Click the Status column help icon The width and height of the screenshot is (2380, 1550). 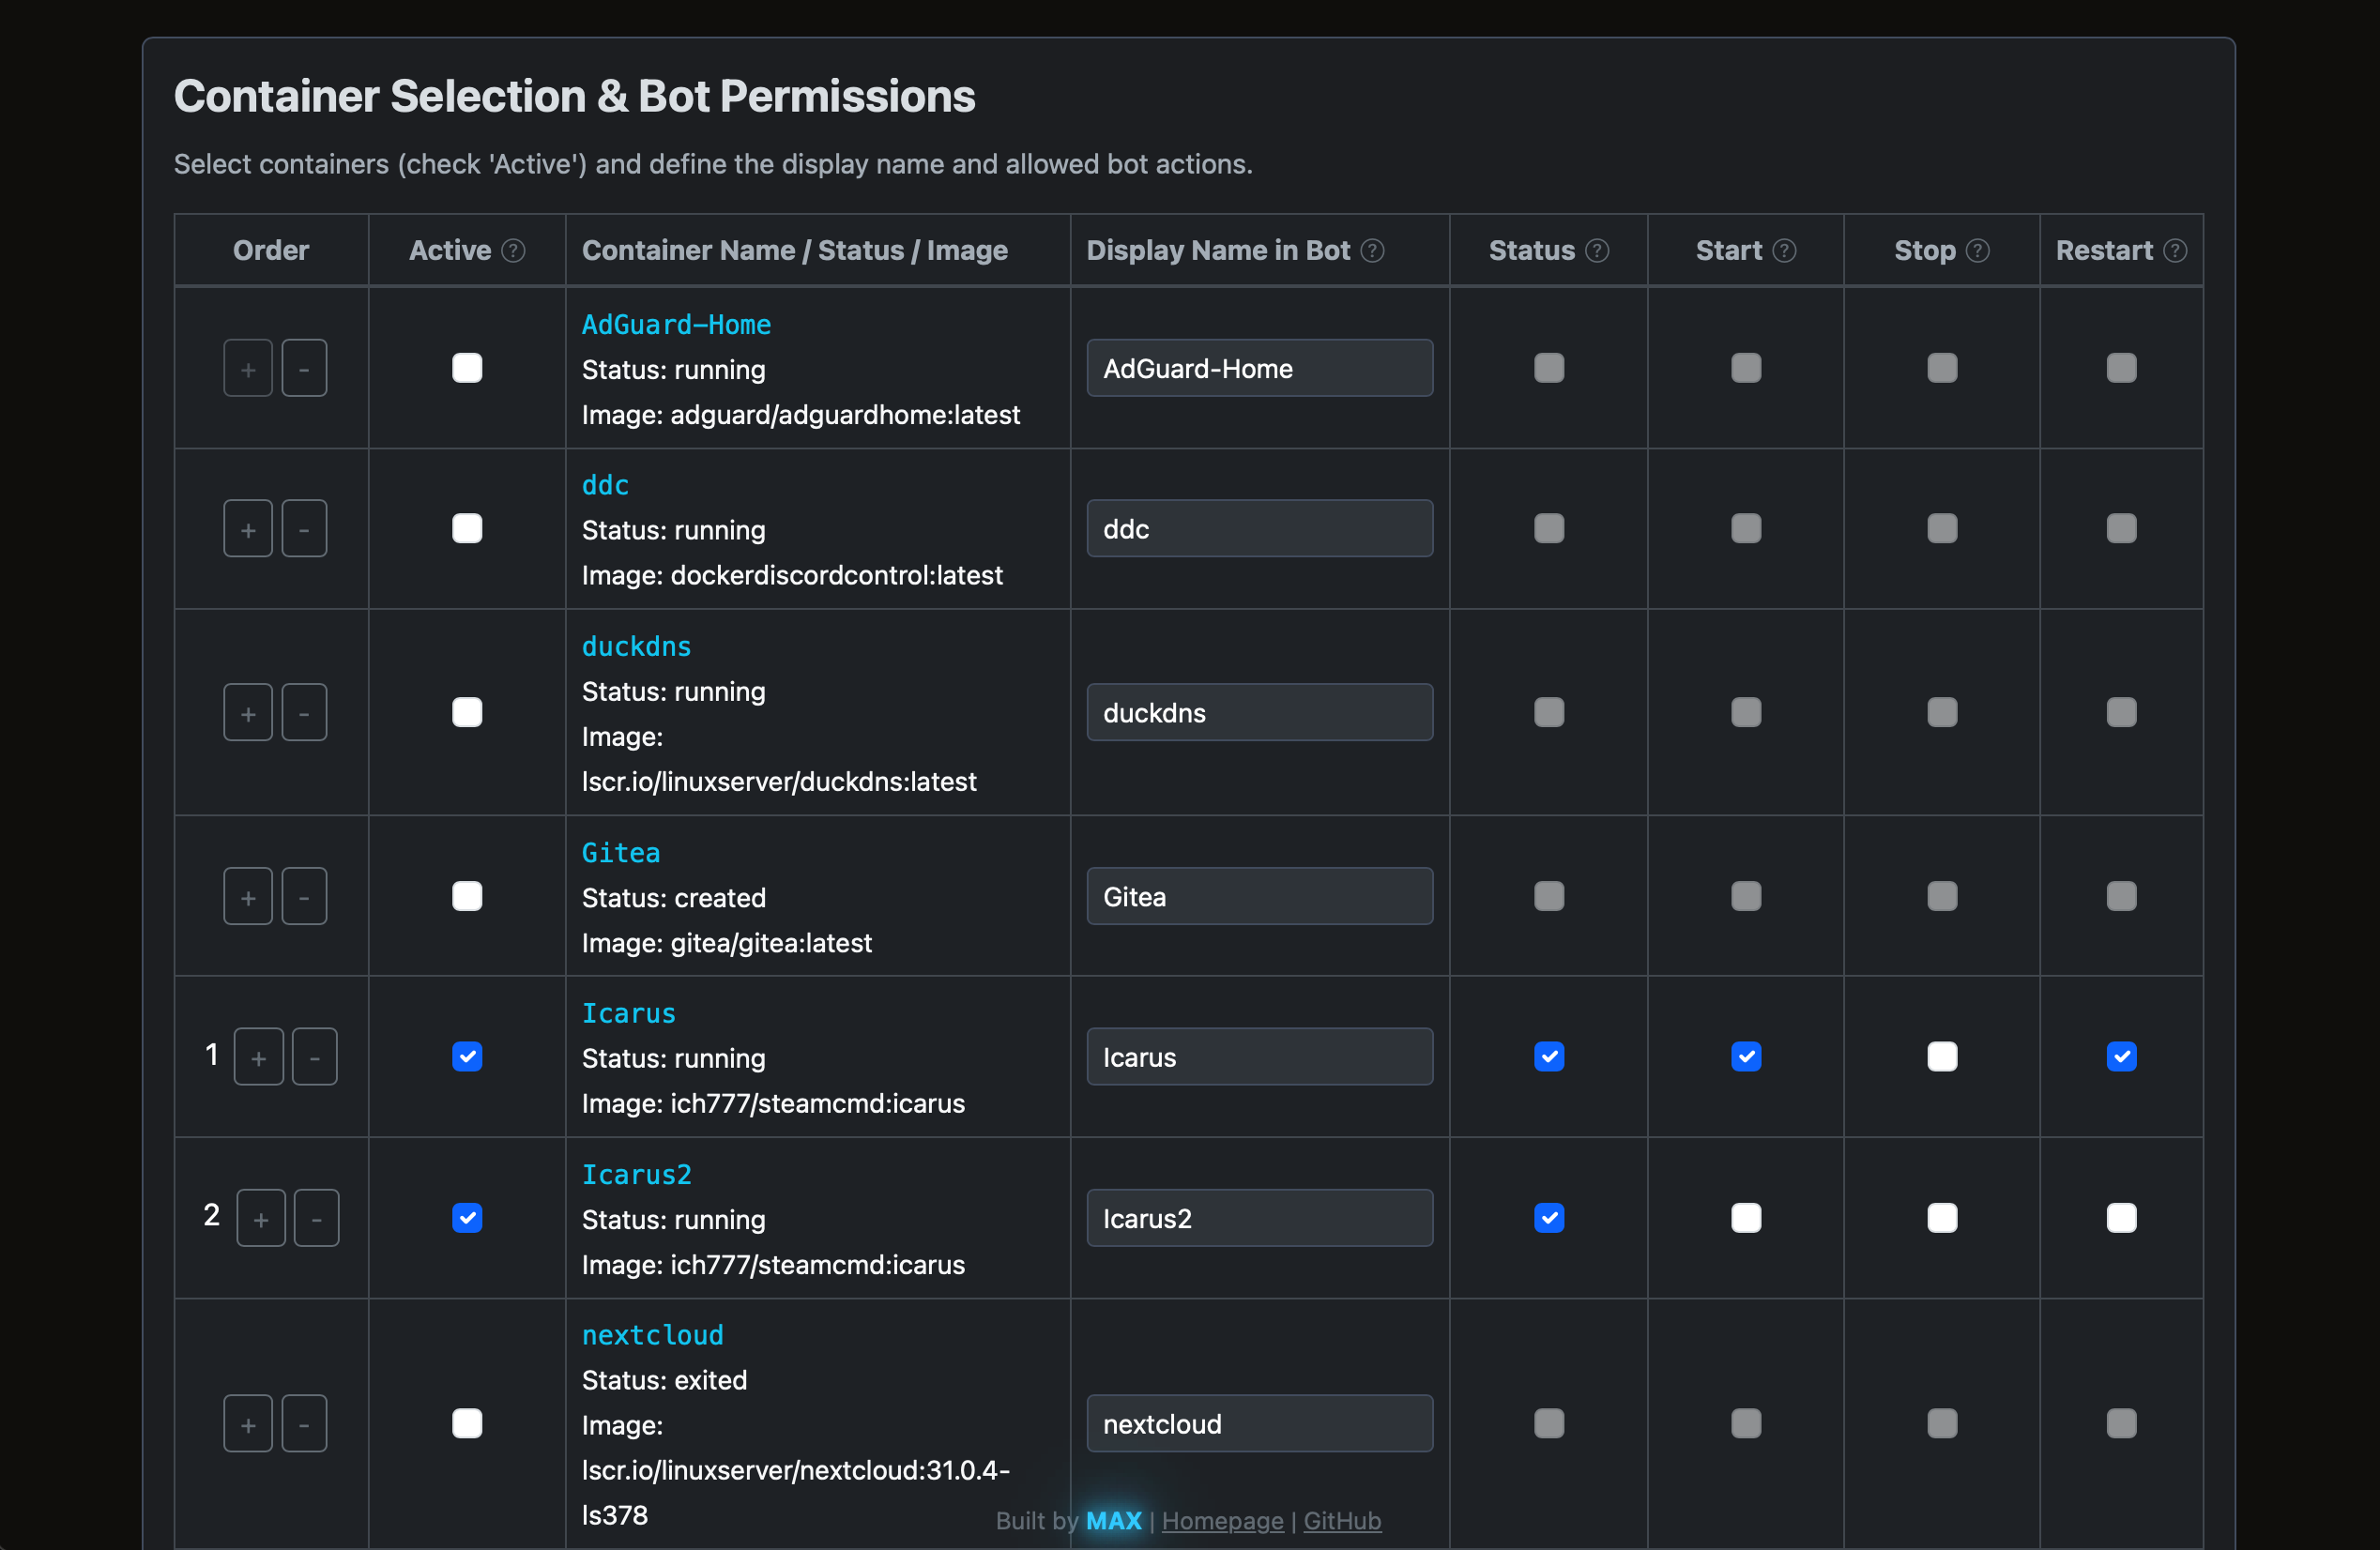point(1597,250)
